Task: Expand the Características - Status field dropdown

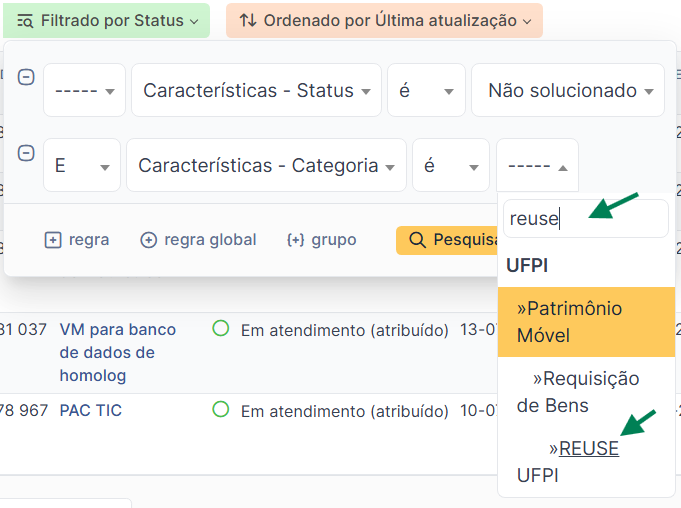Action: pos(256,90)
